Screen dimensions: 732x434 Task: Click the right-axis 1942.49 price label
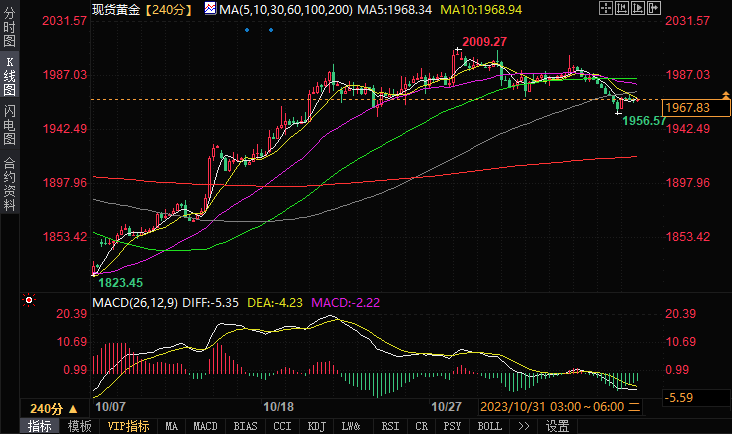pos(688,129)
